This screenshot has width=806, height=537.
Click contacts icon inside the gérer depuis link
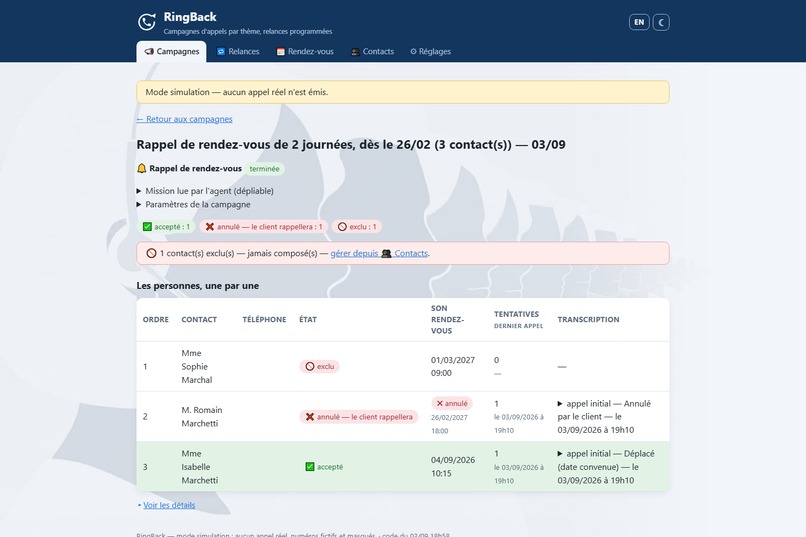pyautogui.click(x=387, y=253)
